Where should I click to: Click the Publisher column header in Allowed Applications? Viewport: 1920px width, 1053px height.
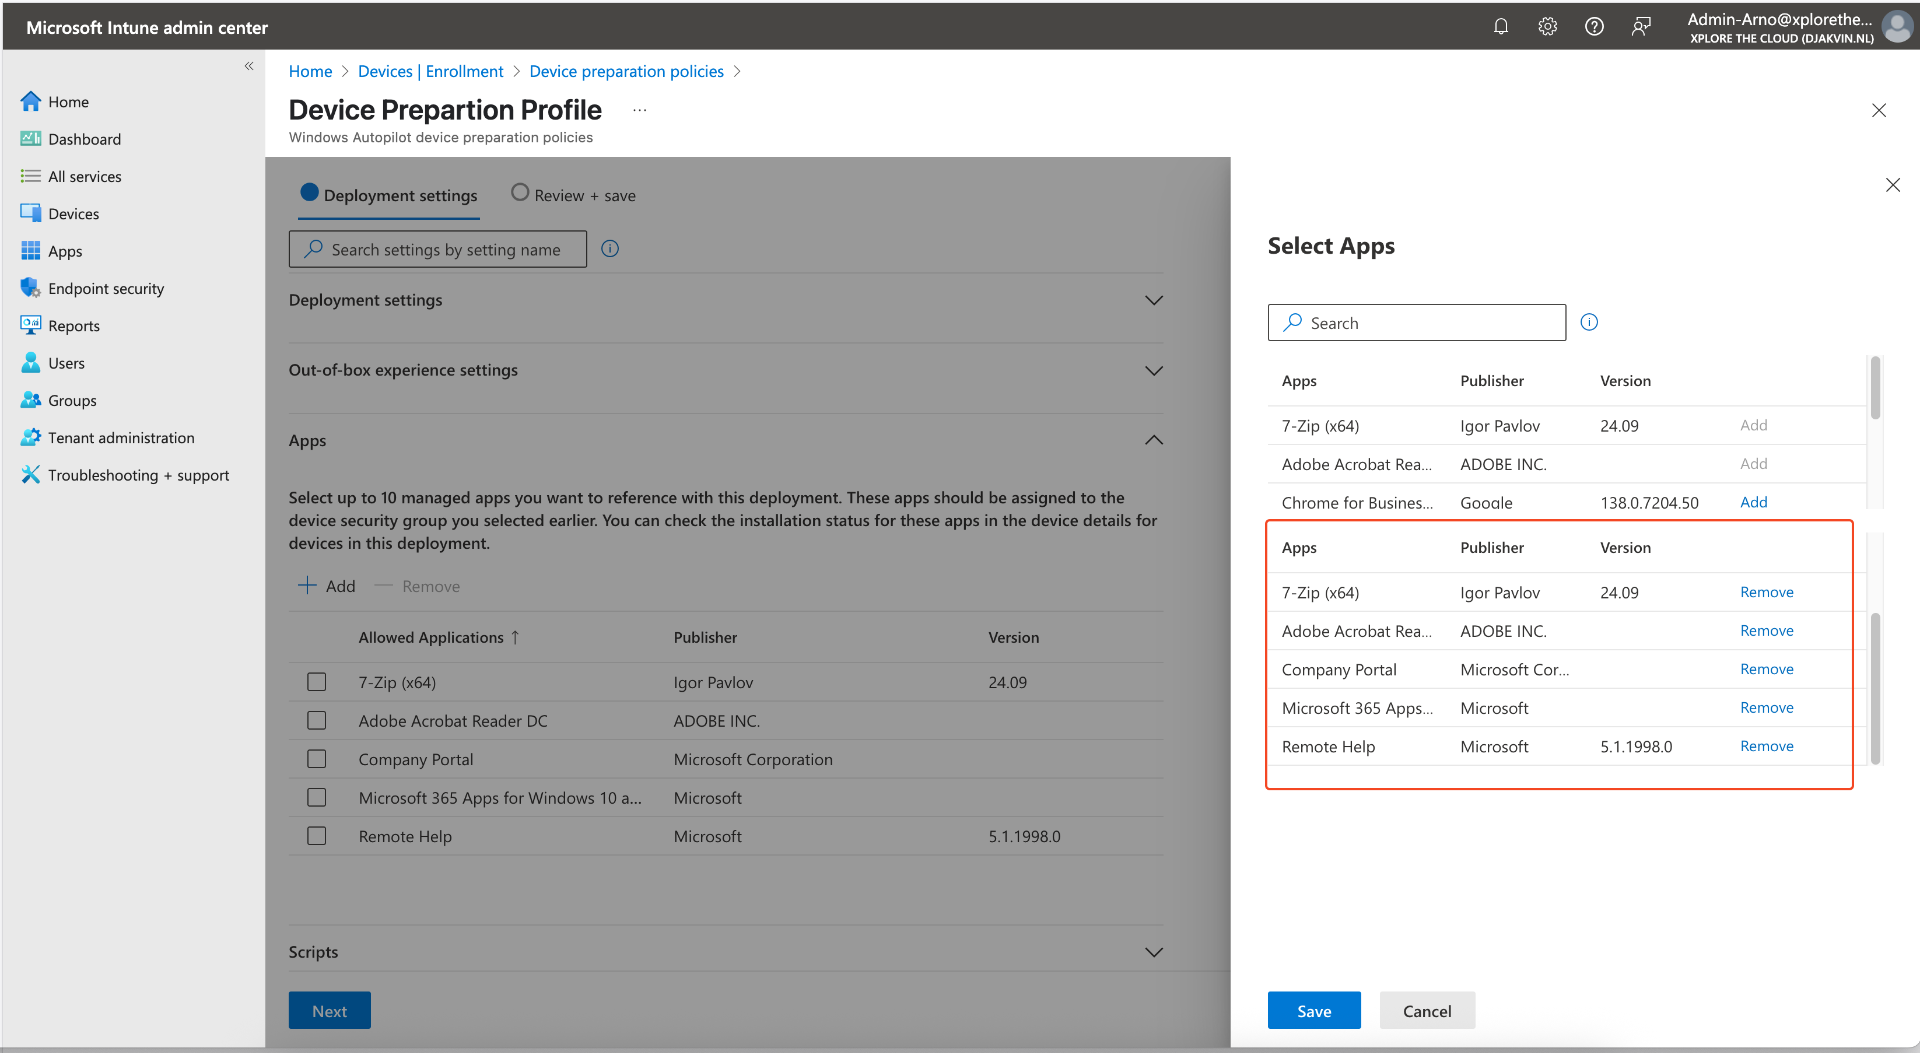point(705,637)
